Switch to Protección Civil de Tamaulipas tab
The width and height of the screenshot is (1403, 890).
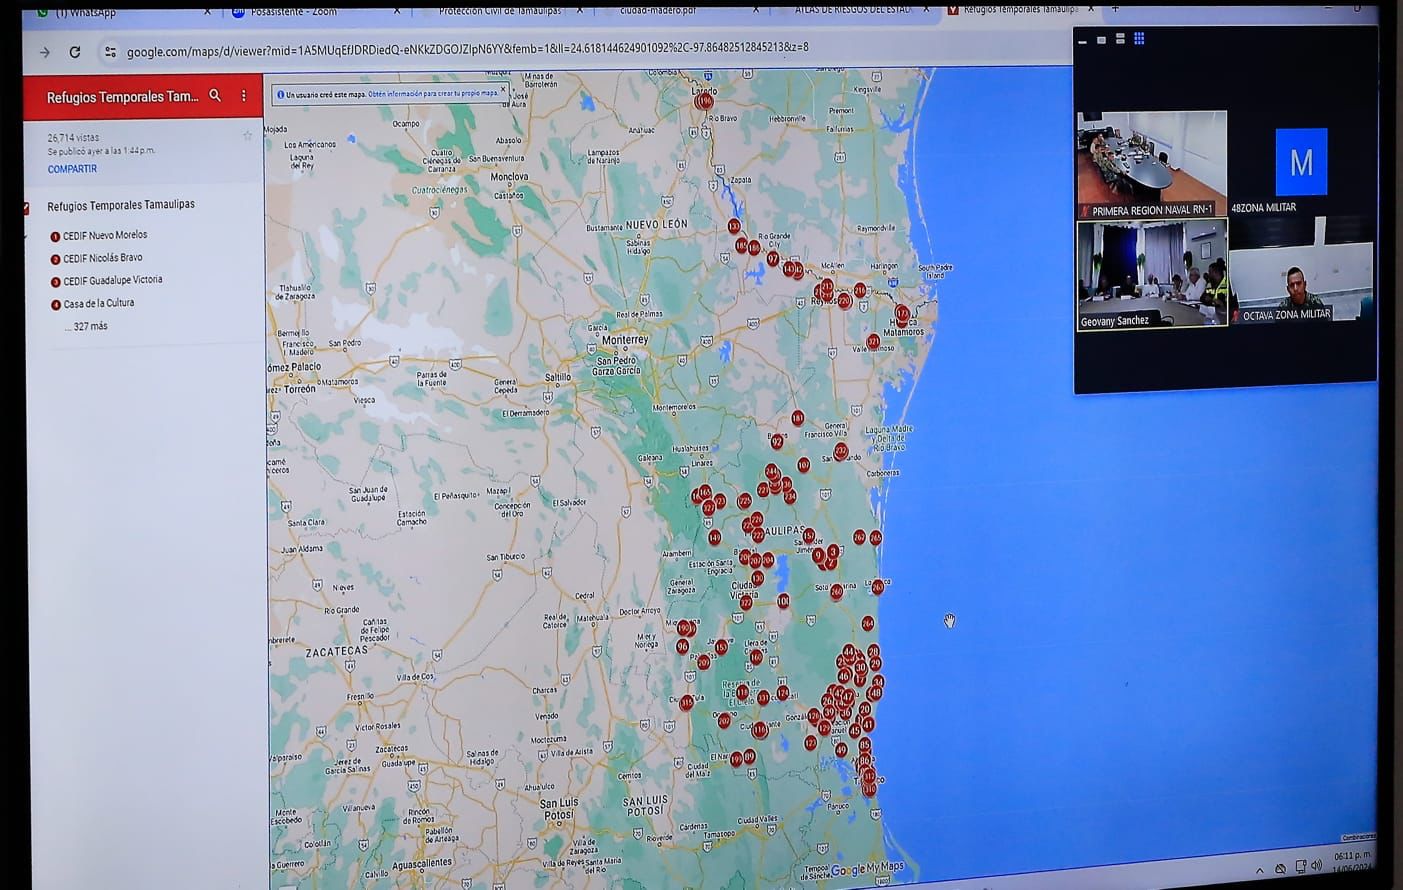point(499,11)
